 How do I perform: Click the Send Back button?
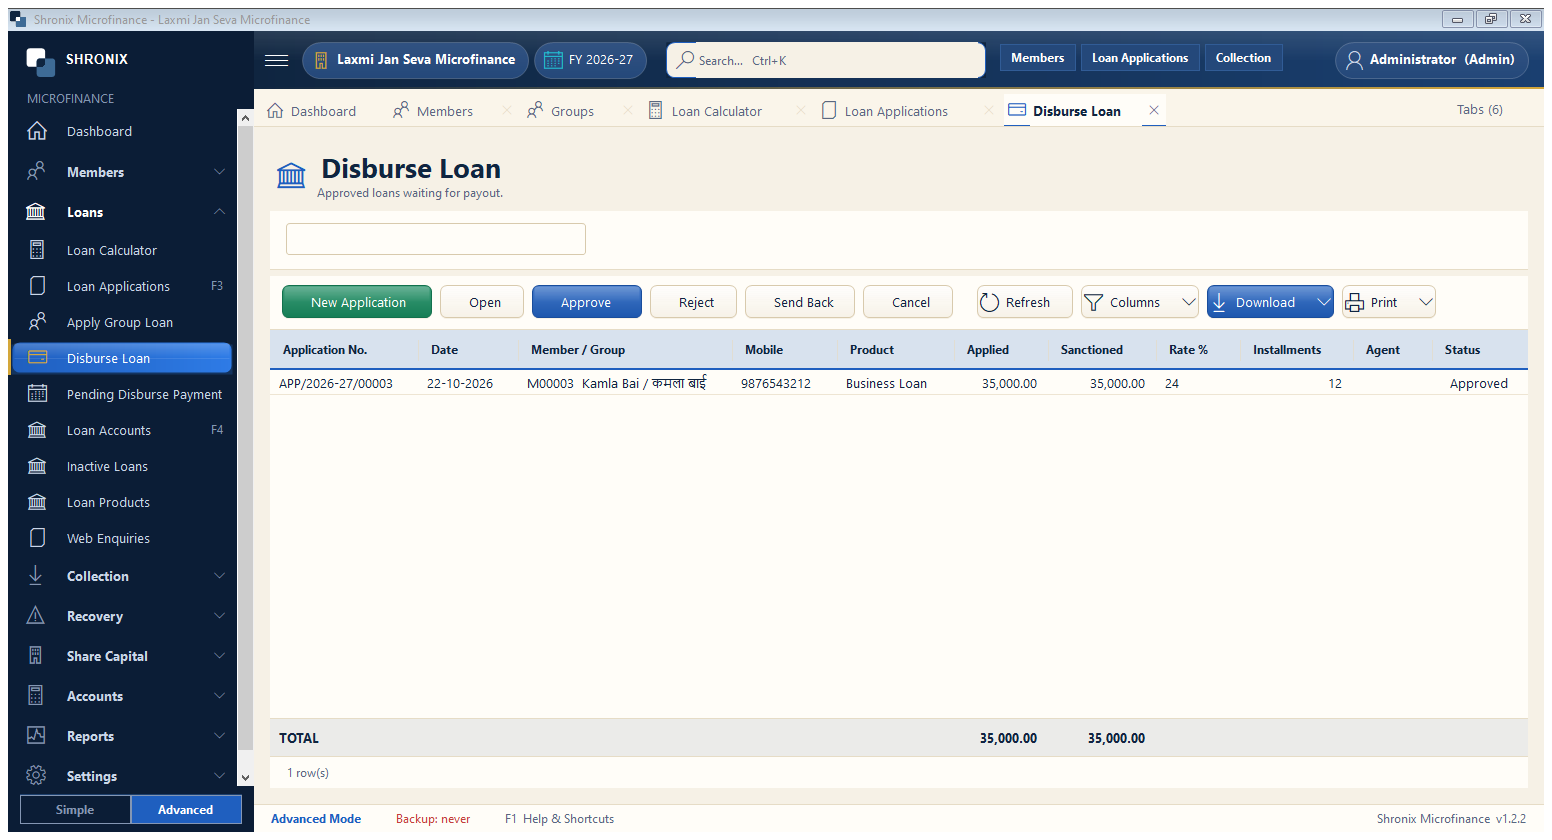pos(800,302)
